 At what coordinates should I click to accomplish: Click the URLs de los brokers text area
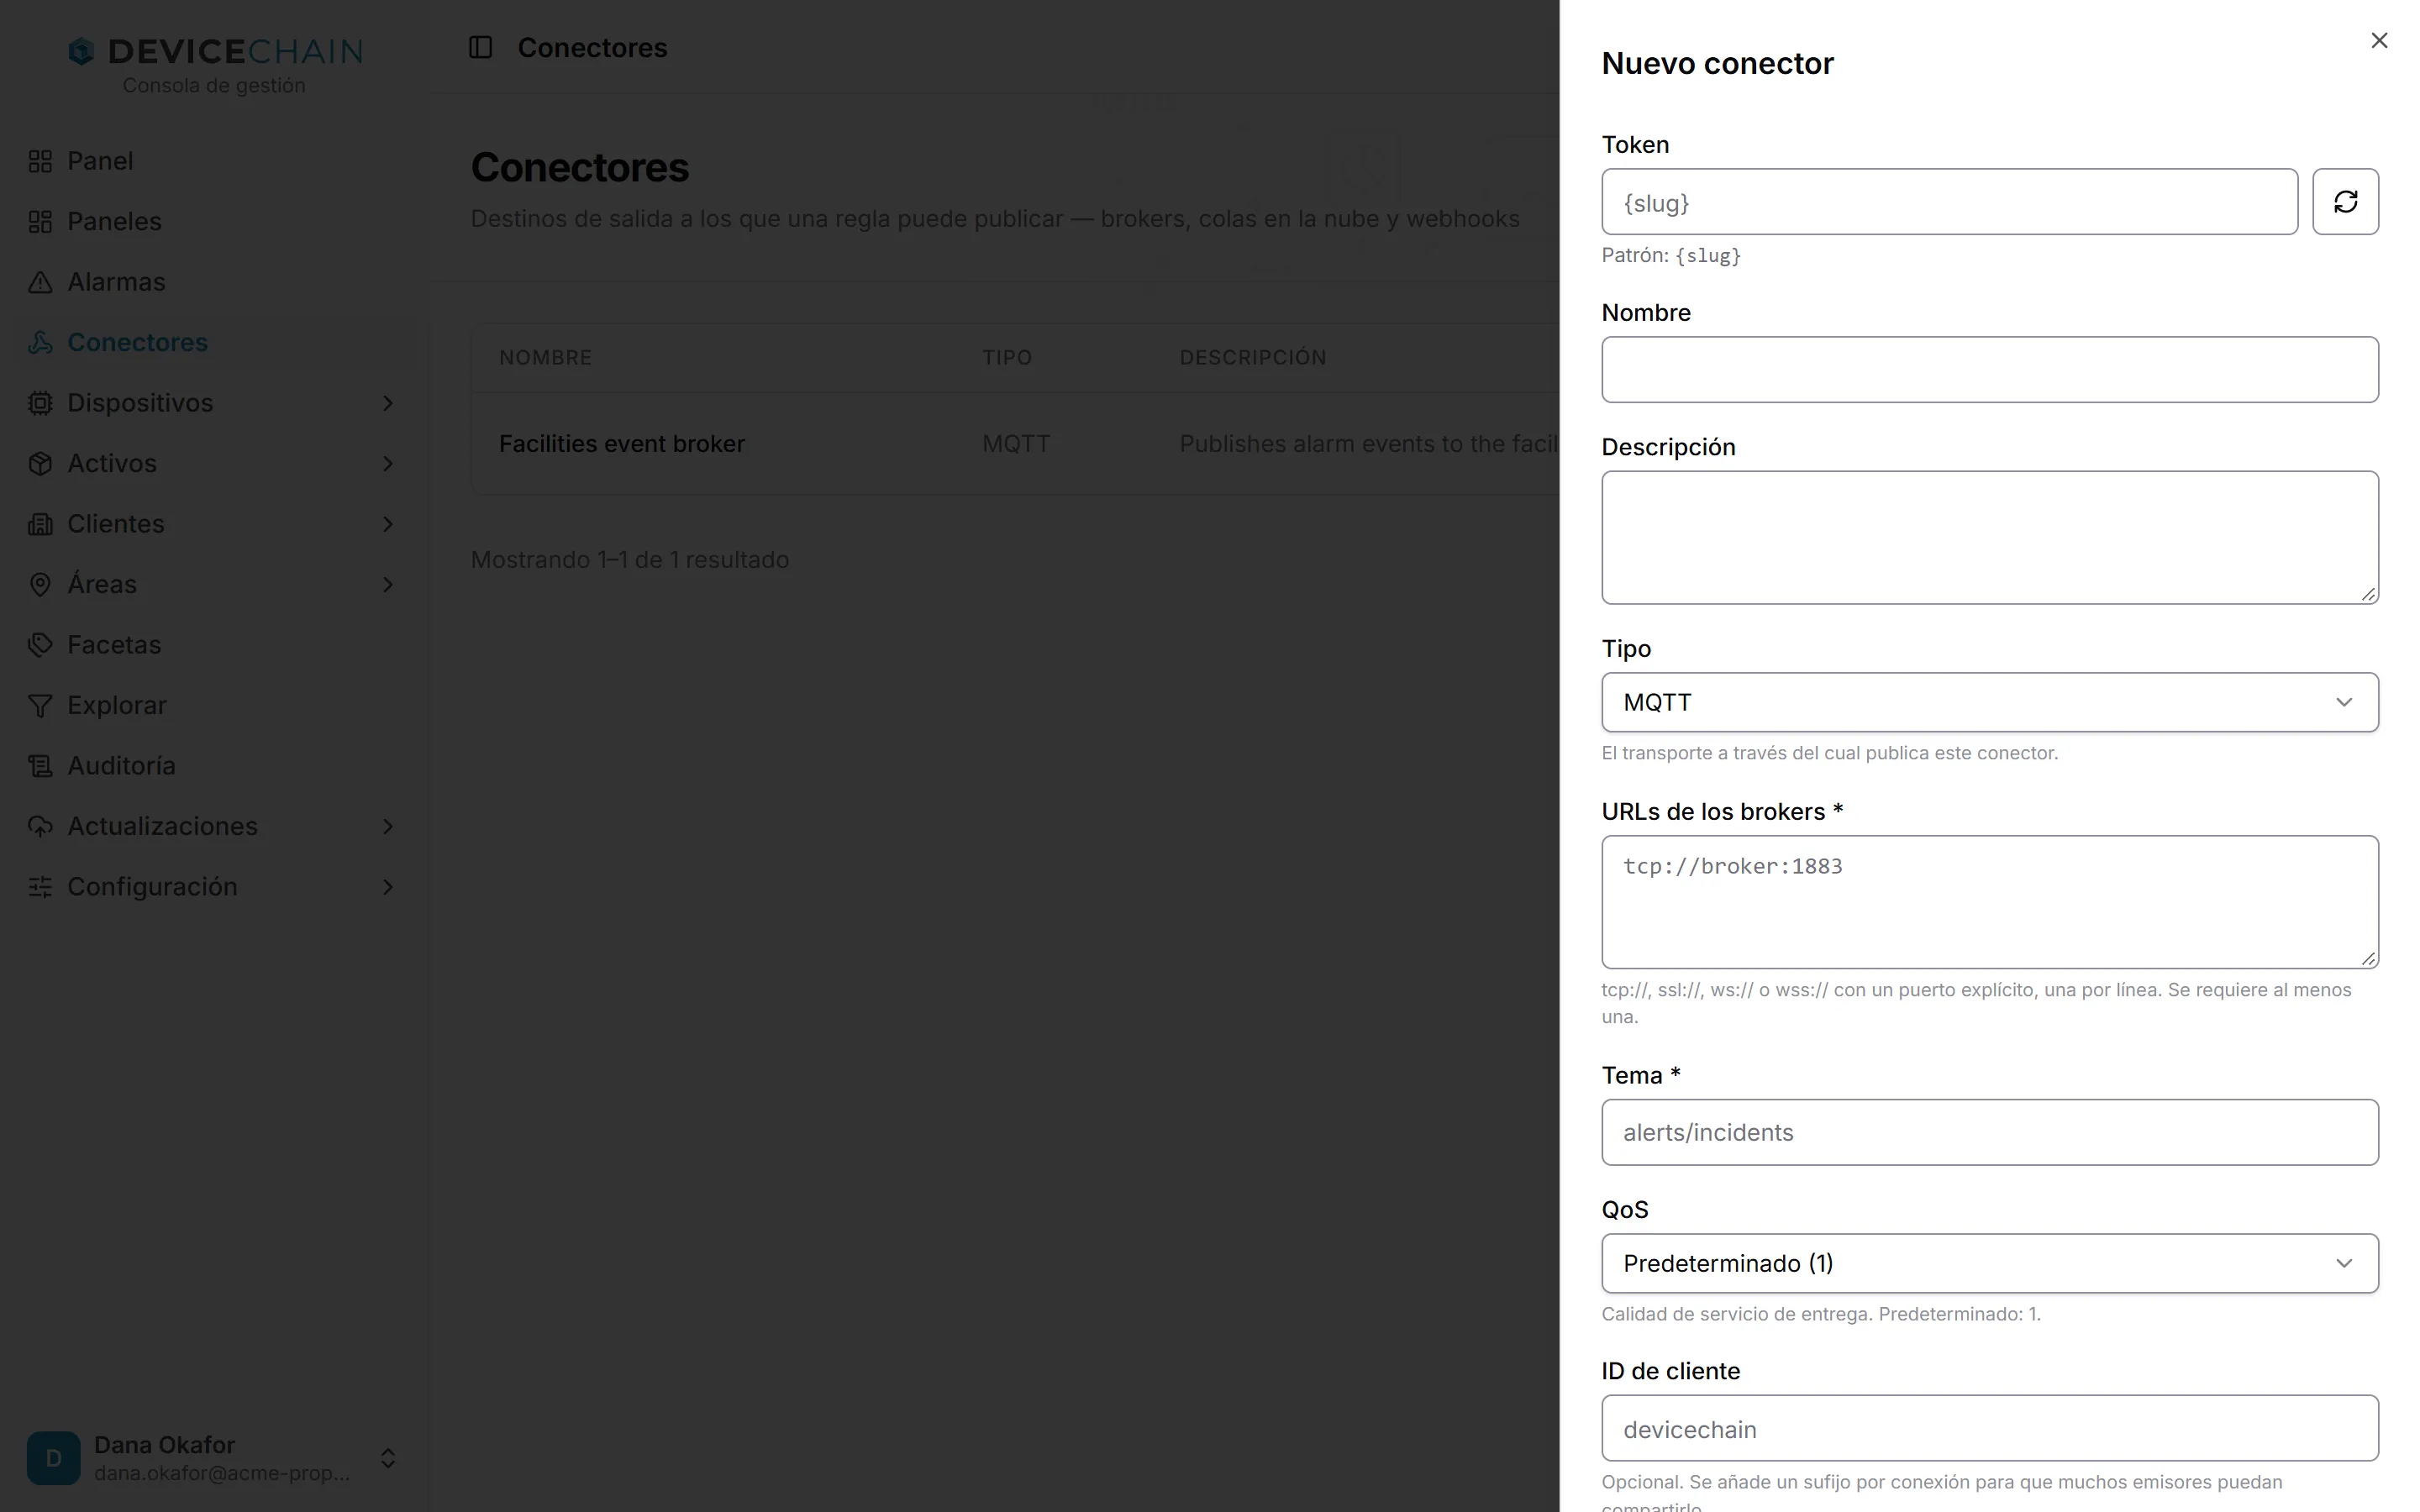[1989, 902]
